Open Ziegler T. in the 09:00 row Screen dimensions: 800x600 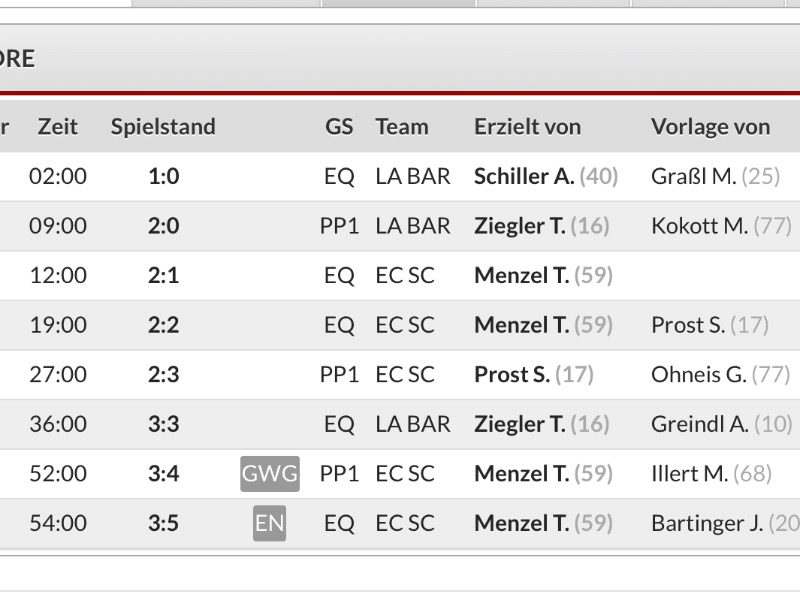[x=519, y=226]
